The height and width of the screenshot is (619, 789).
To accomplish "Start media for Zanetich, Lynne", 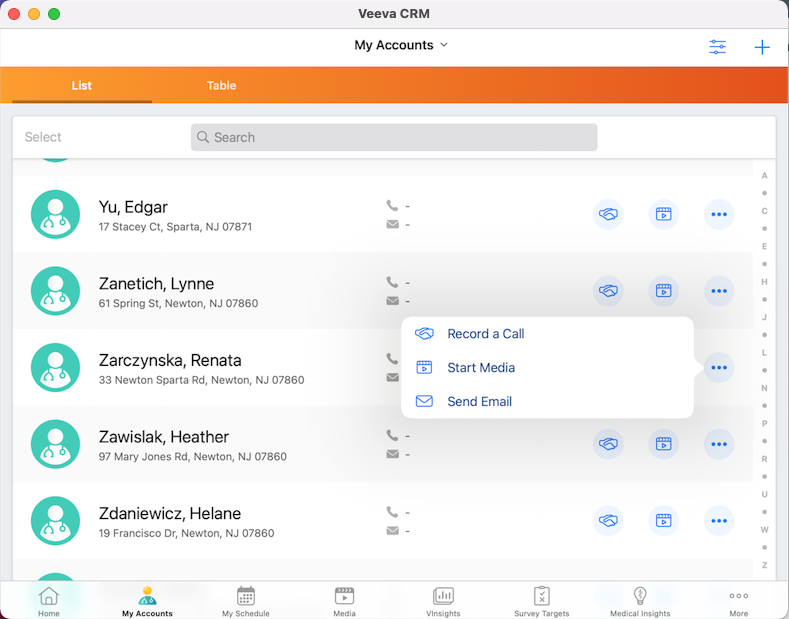I will 662,291.
